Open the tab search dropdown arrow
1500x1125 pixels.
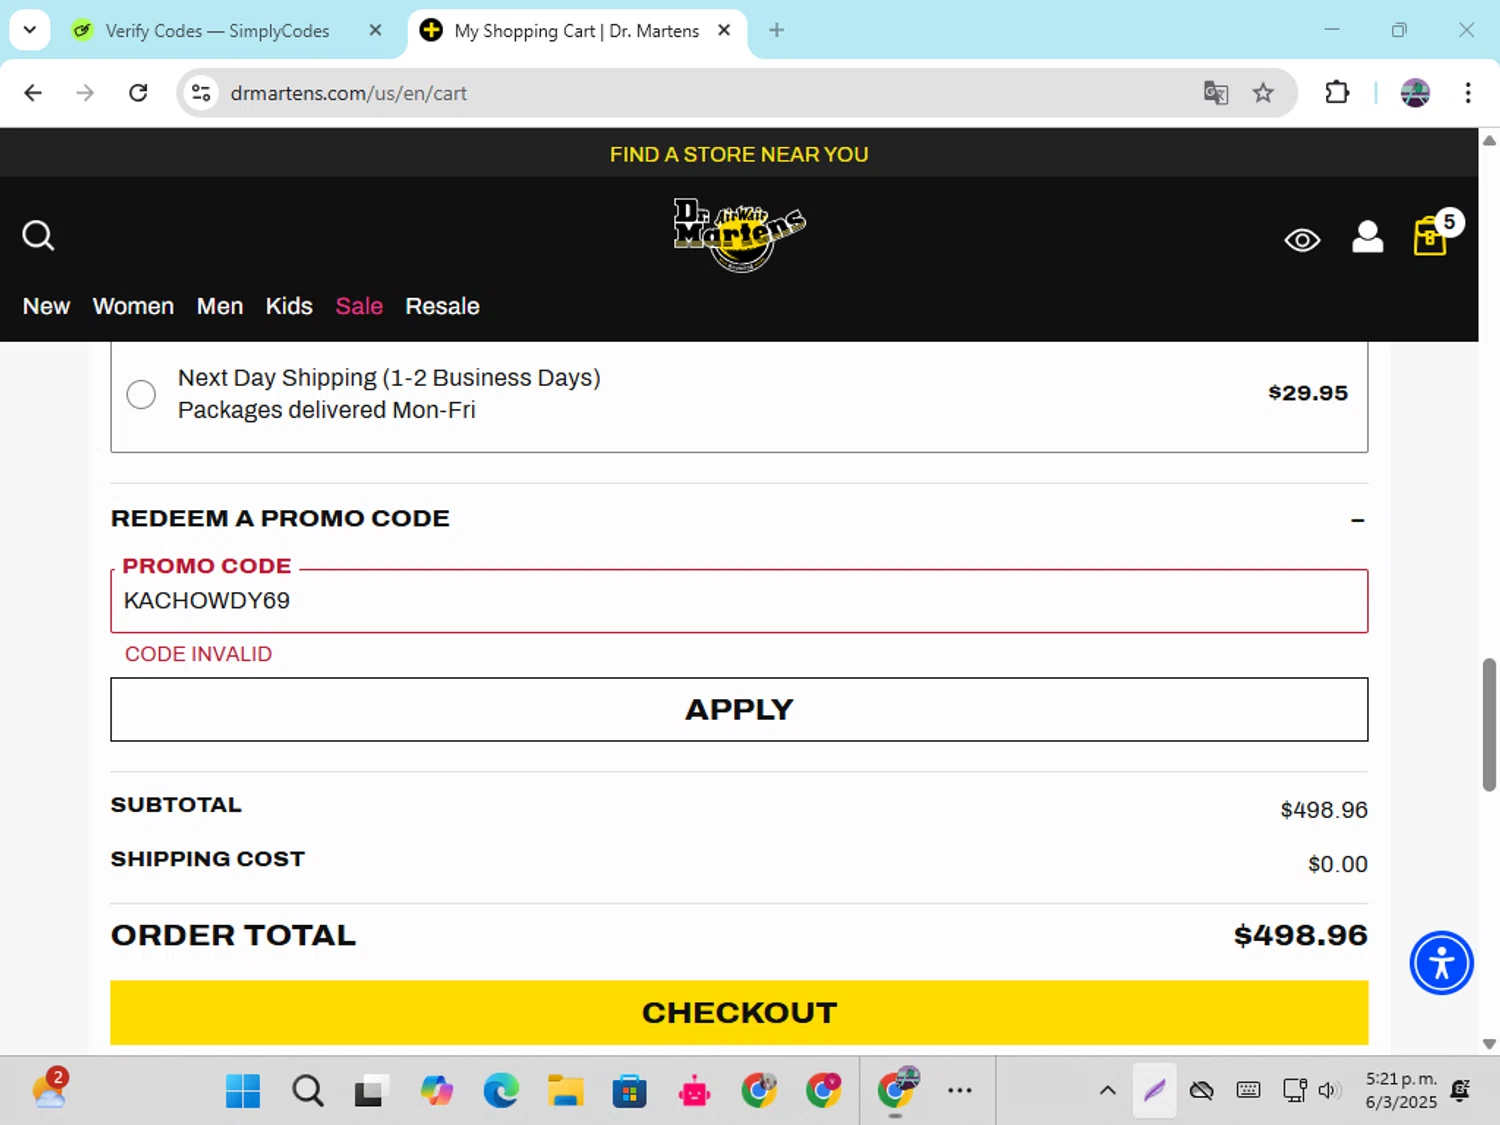[30, 30]
